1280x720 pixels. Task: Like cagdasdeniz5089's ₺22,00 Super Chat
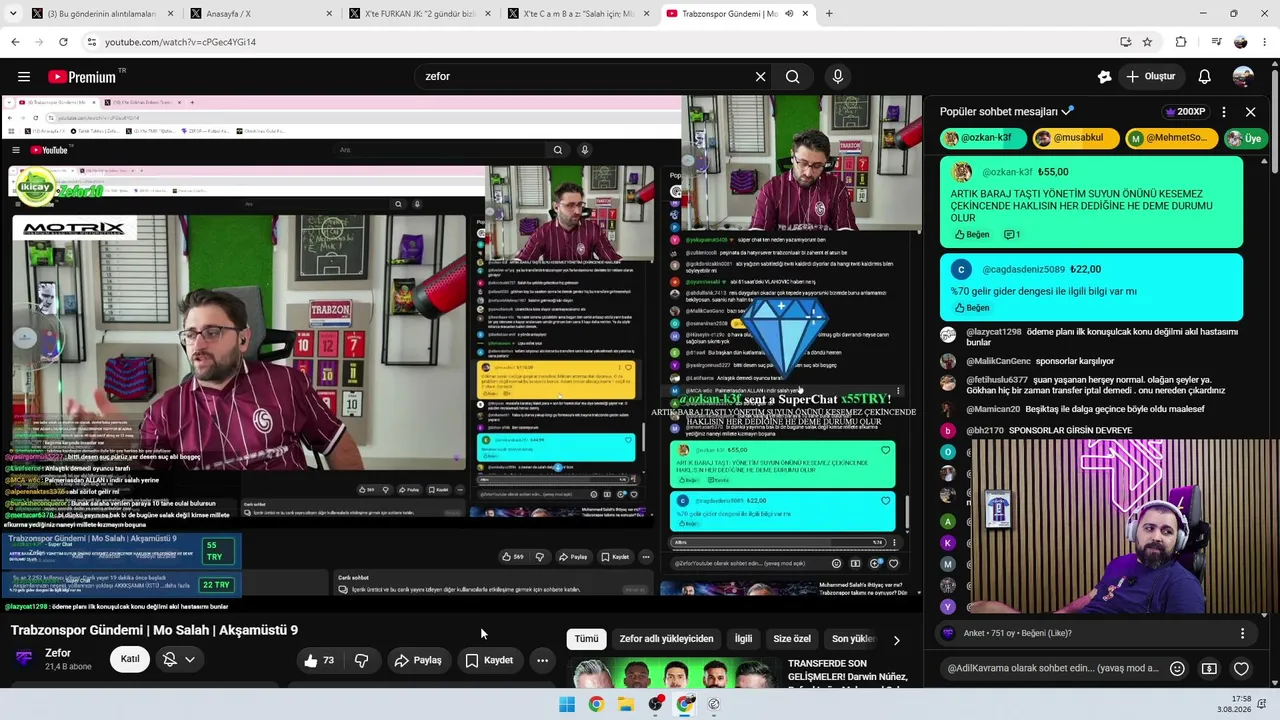click(972, 308)
